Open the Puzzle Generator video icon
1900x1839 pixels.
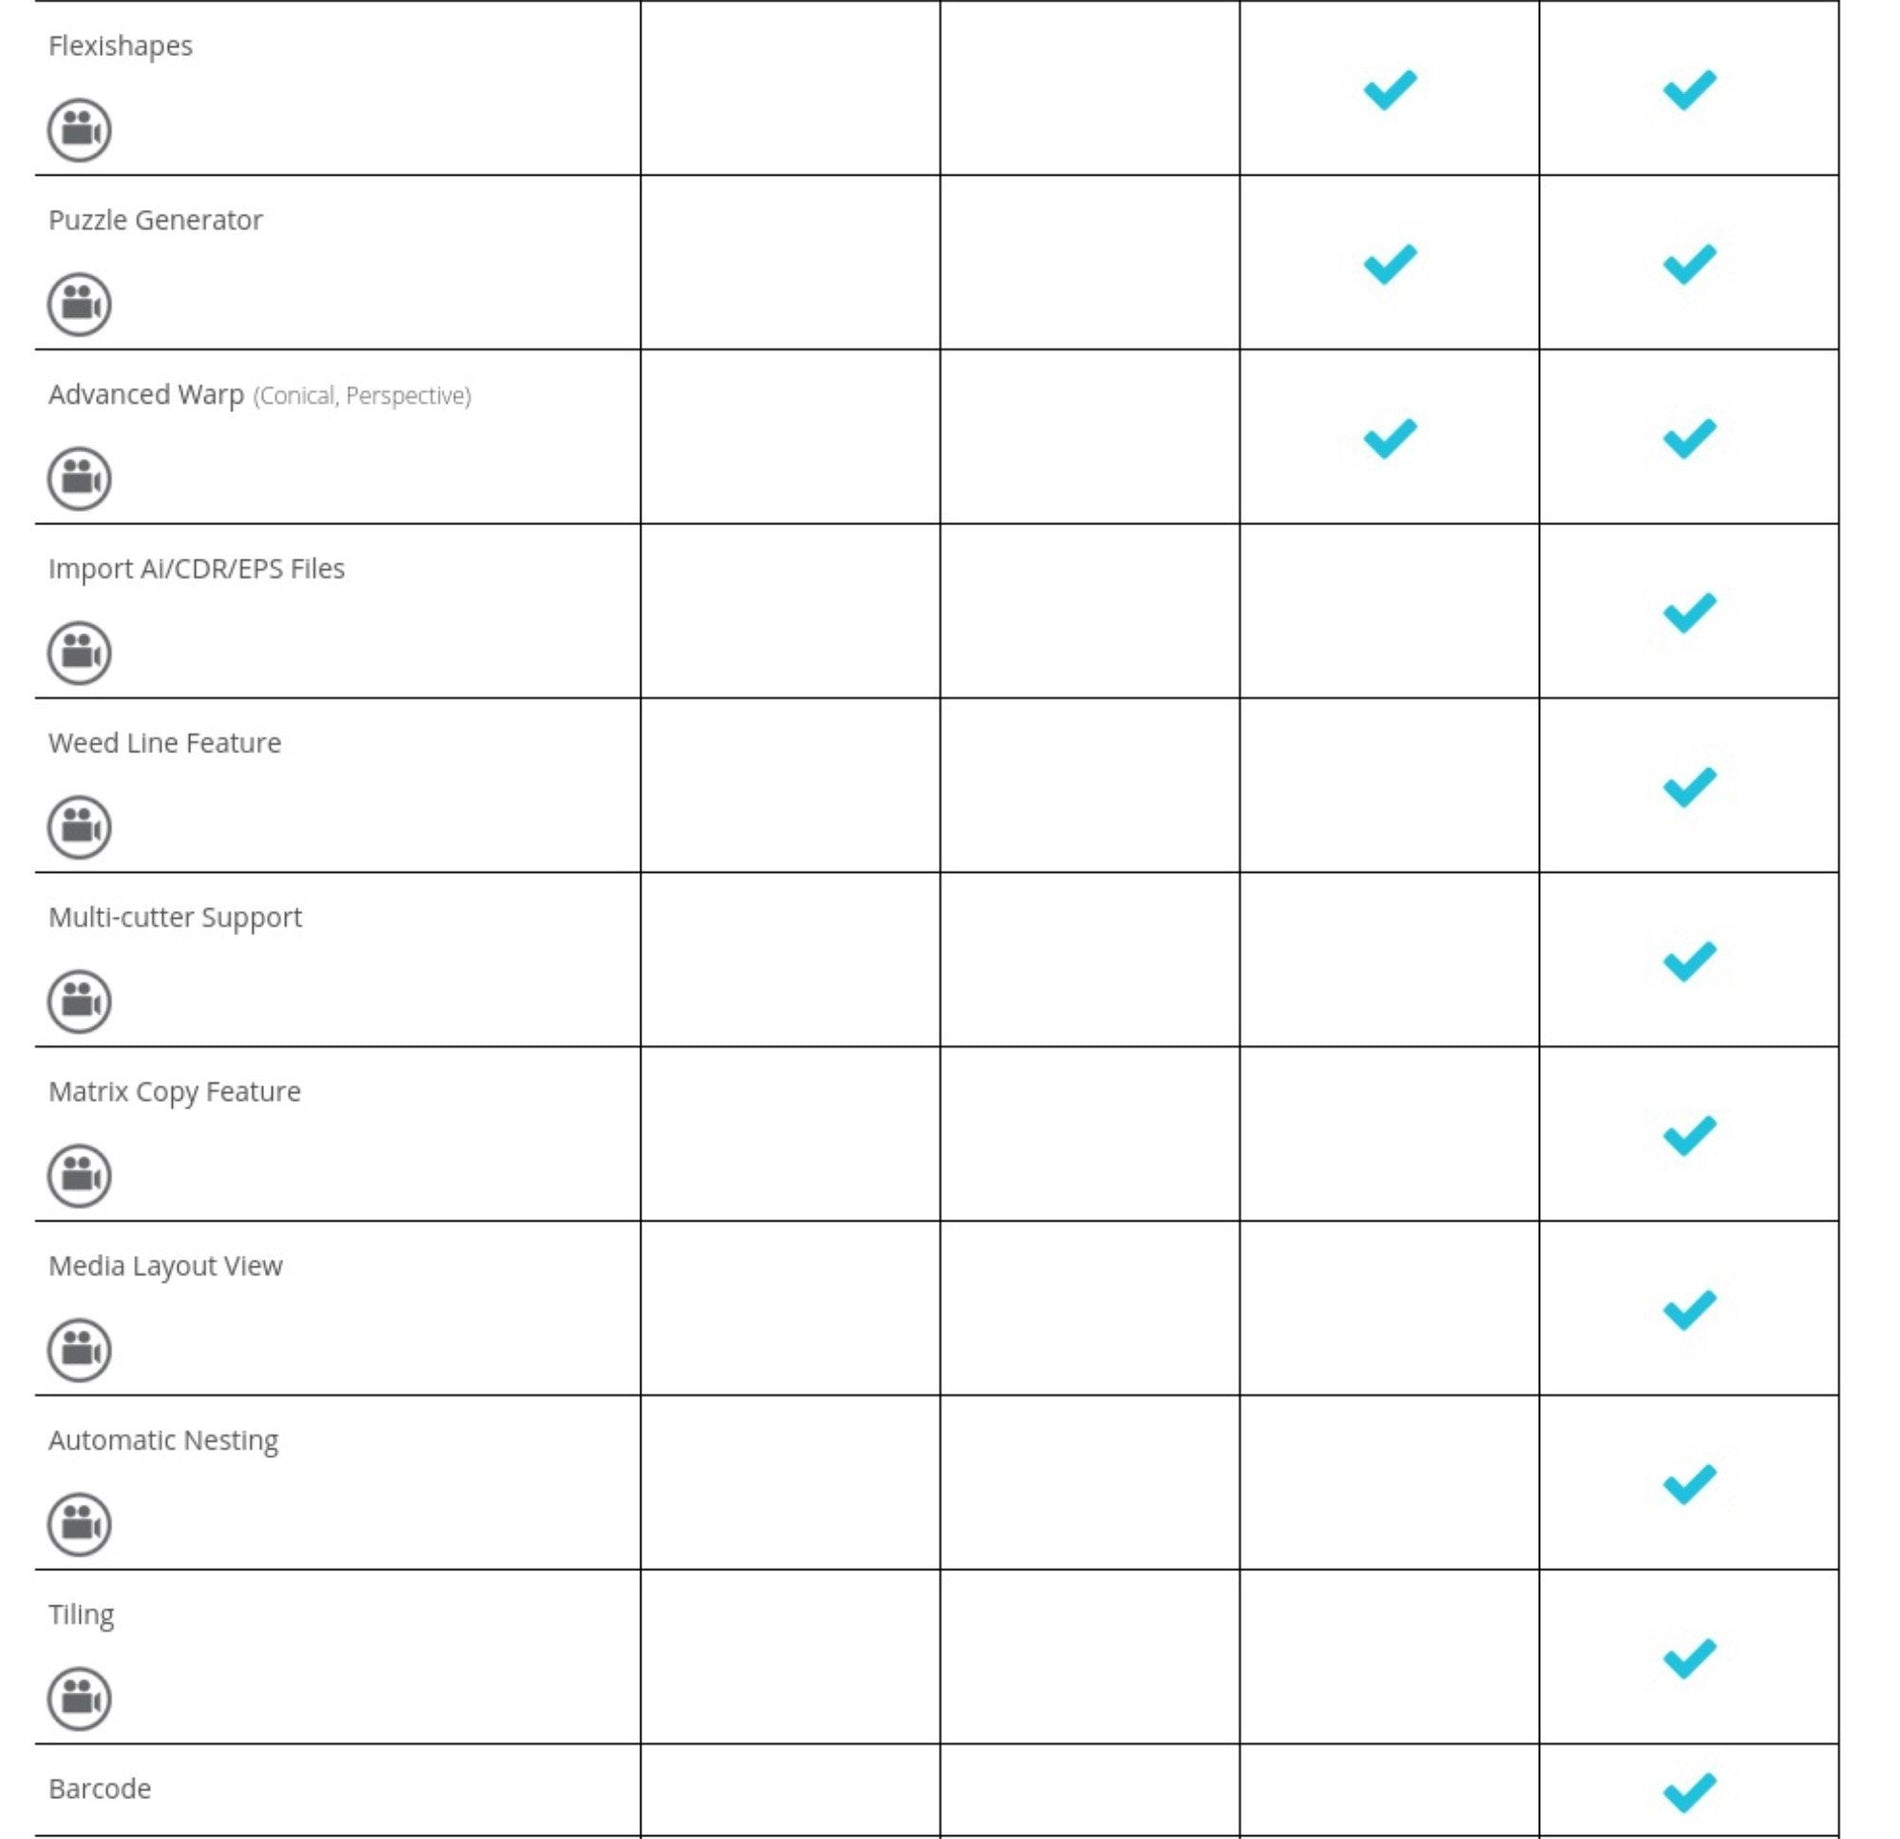pos(79,304)
